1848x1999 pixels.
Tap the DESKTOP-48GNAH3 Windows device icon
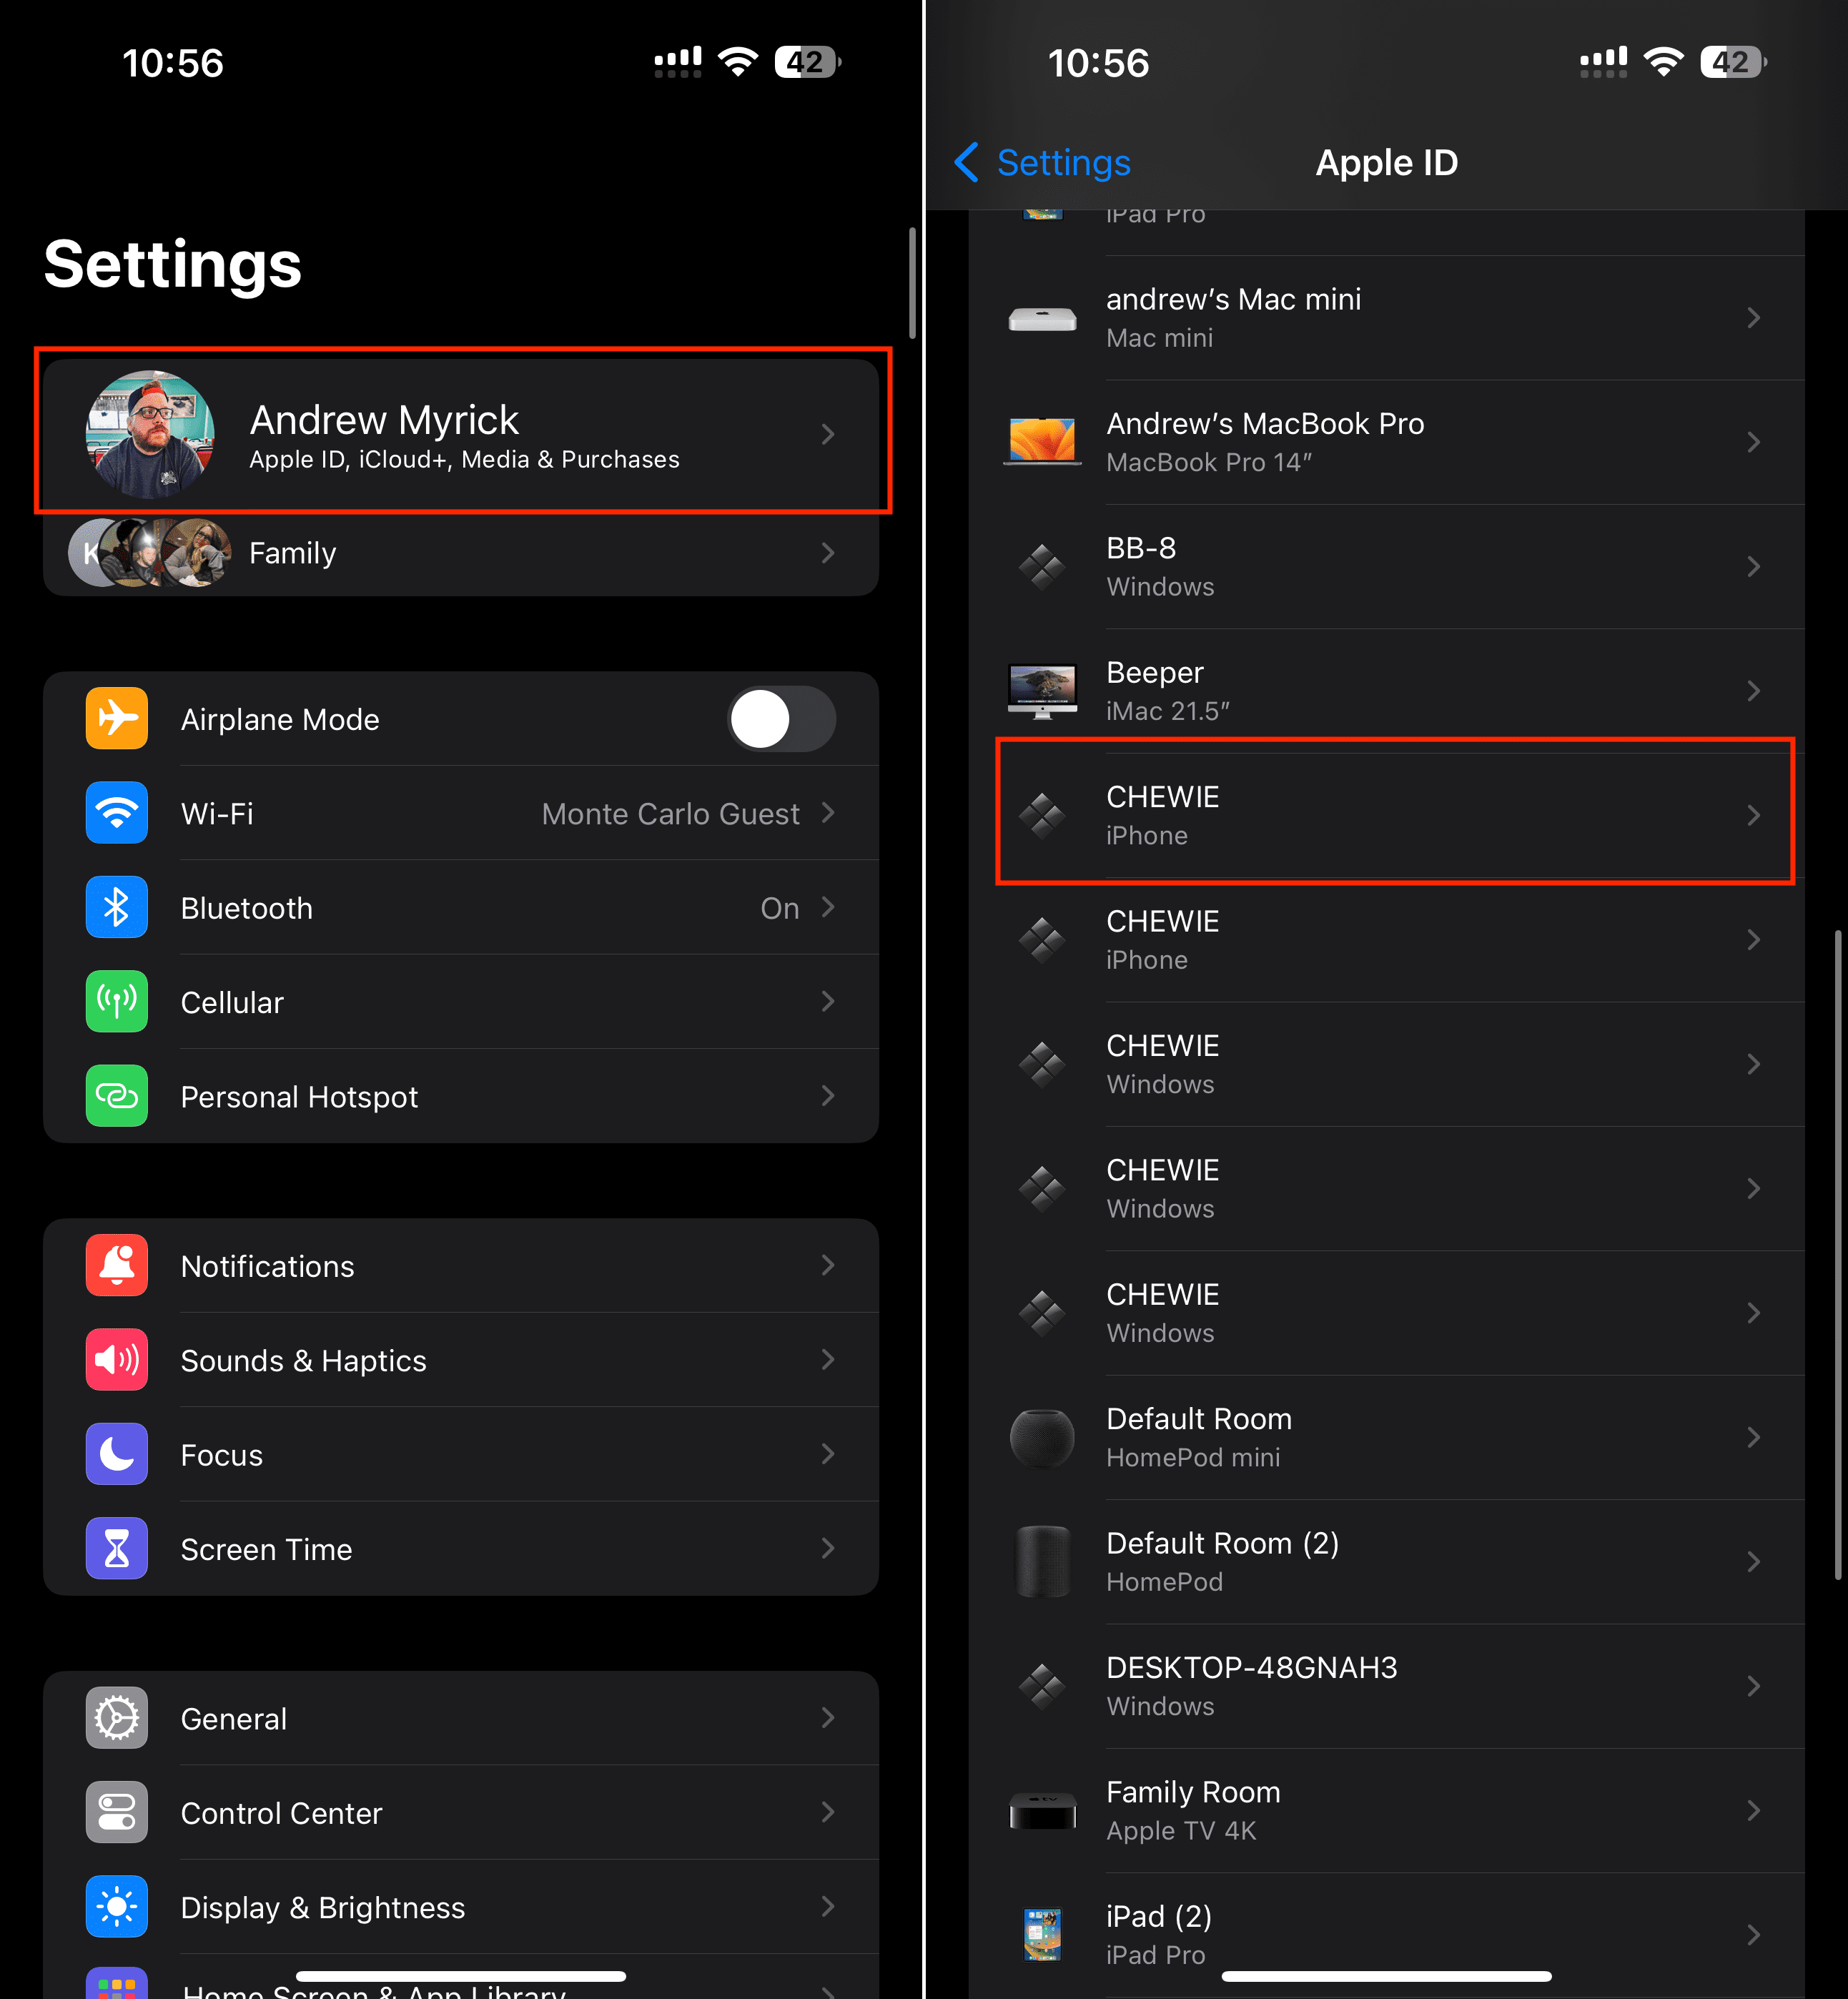tap(1042, 1686)
